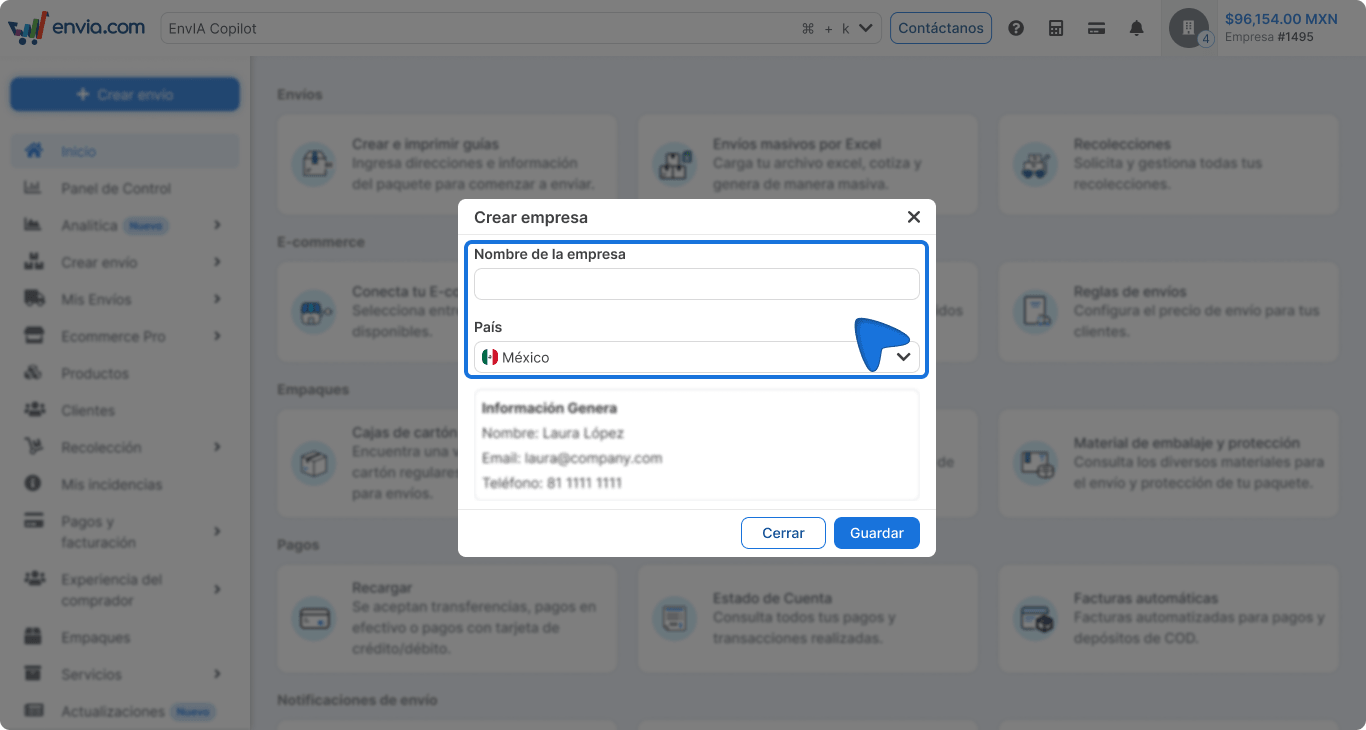
Task: Click the Recargar card icon
Action: (x=315, y=618)
